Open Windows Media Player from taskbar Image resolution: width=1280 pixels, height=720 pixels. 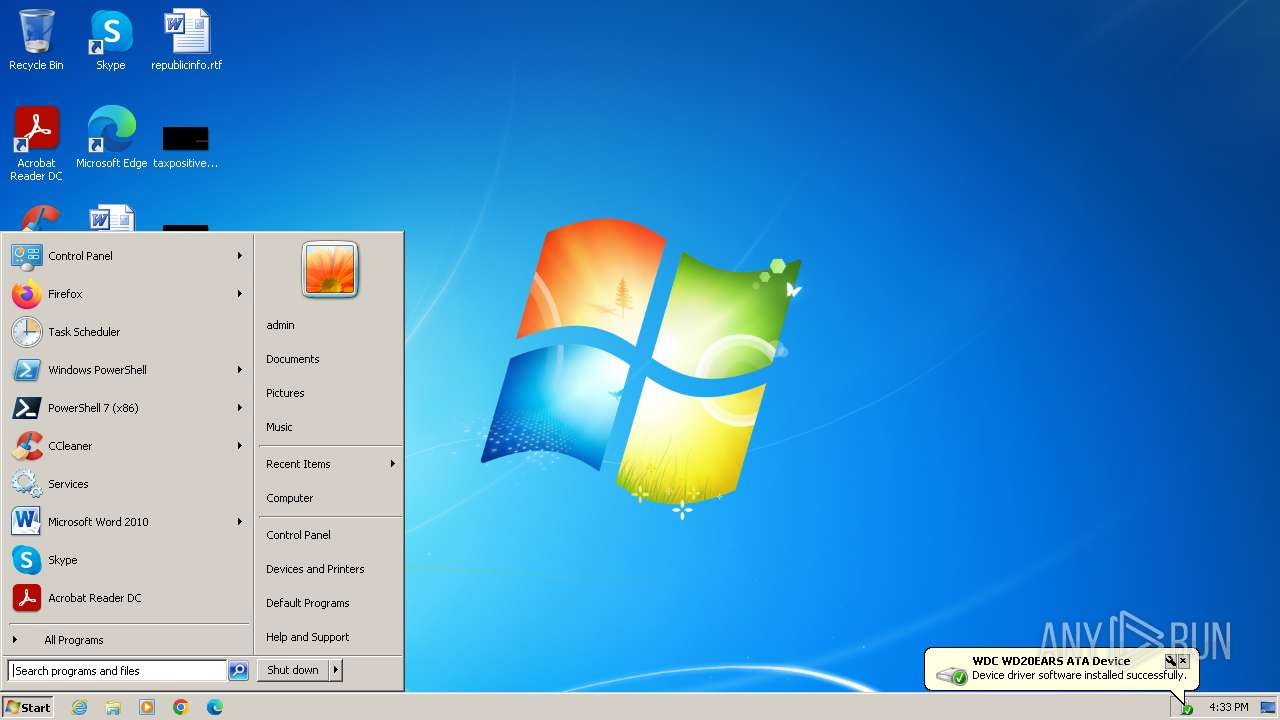click(147, 707)
